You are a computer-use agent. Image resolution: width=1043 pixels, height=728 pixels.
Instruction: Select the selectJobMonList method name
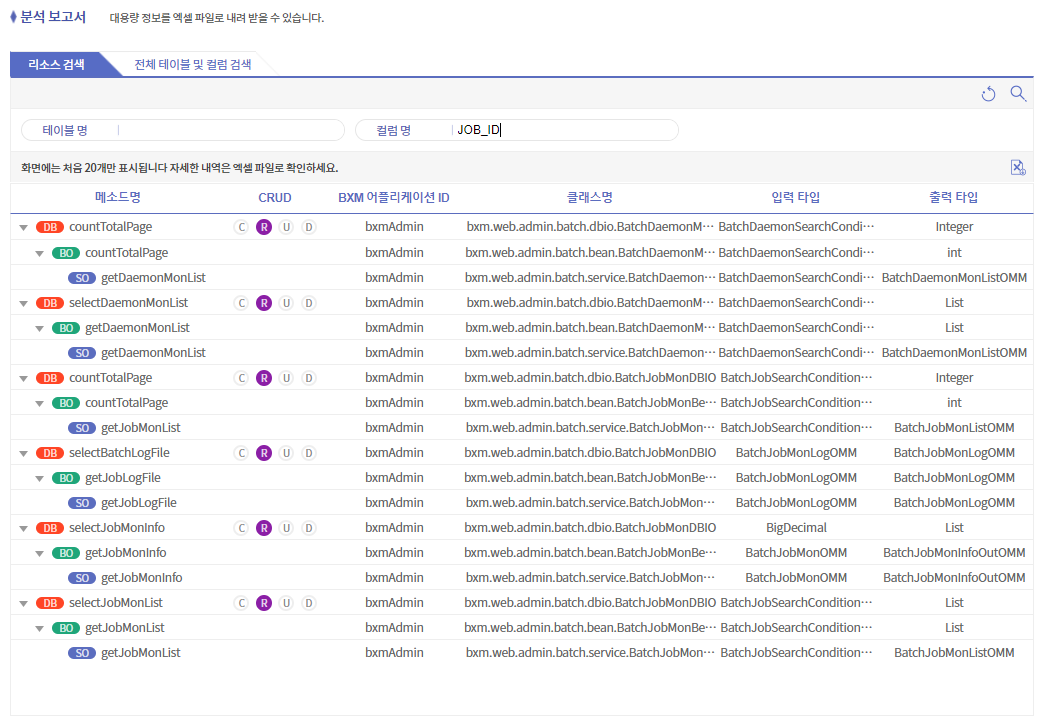tap(116, 604)
